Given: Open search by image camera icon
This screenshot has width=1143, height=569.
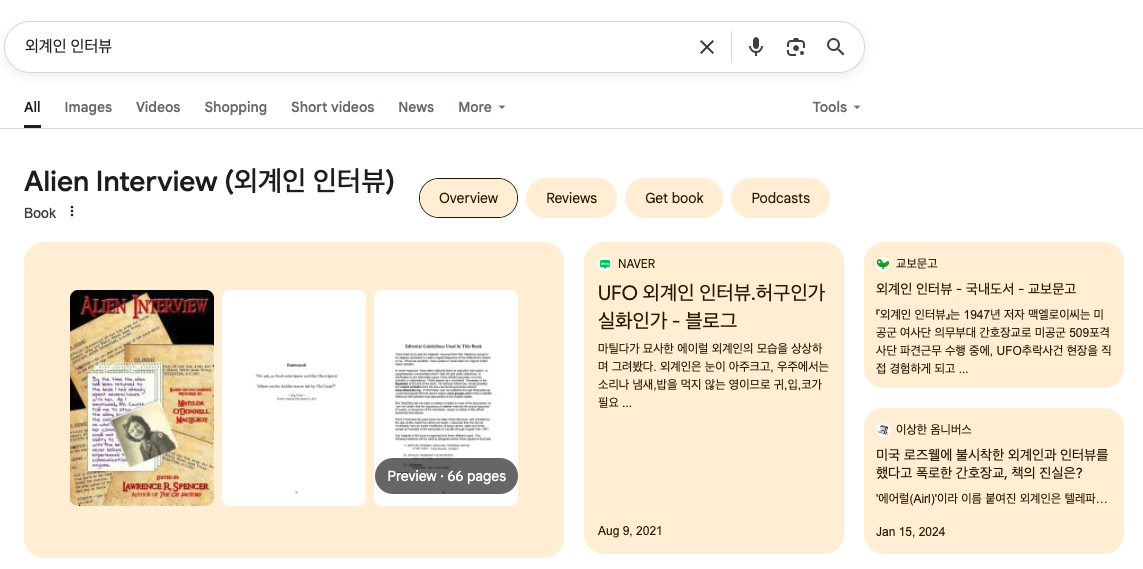Looking at the screenshot, I should [795, 47].
